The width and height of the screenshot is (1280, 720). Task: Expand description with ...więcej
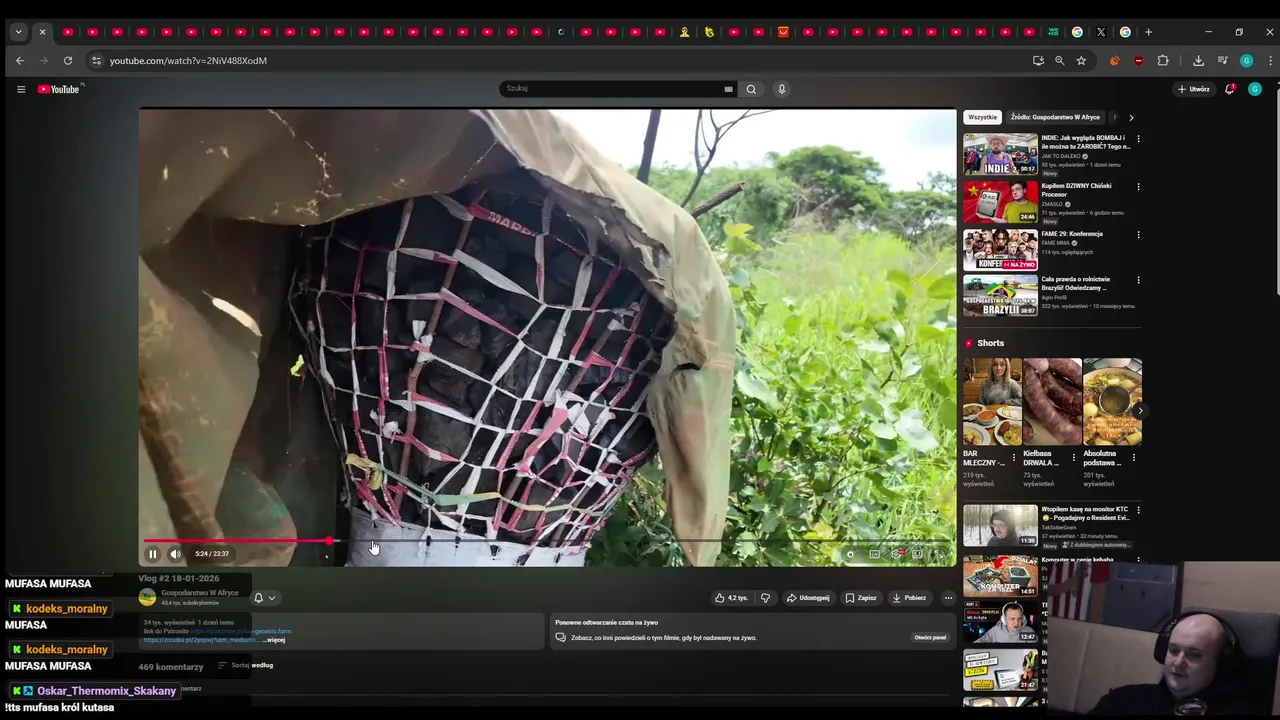275,639
